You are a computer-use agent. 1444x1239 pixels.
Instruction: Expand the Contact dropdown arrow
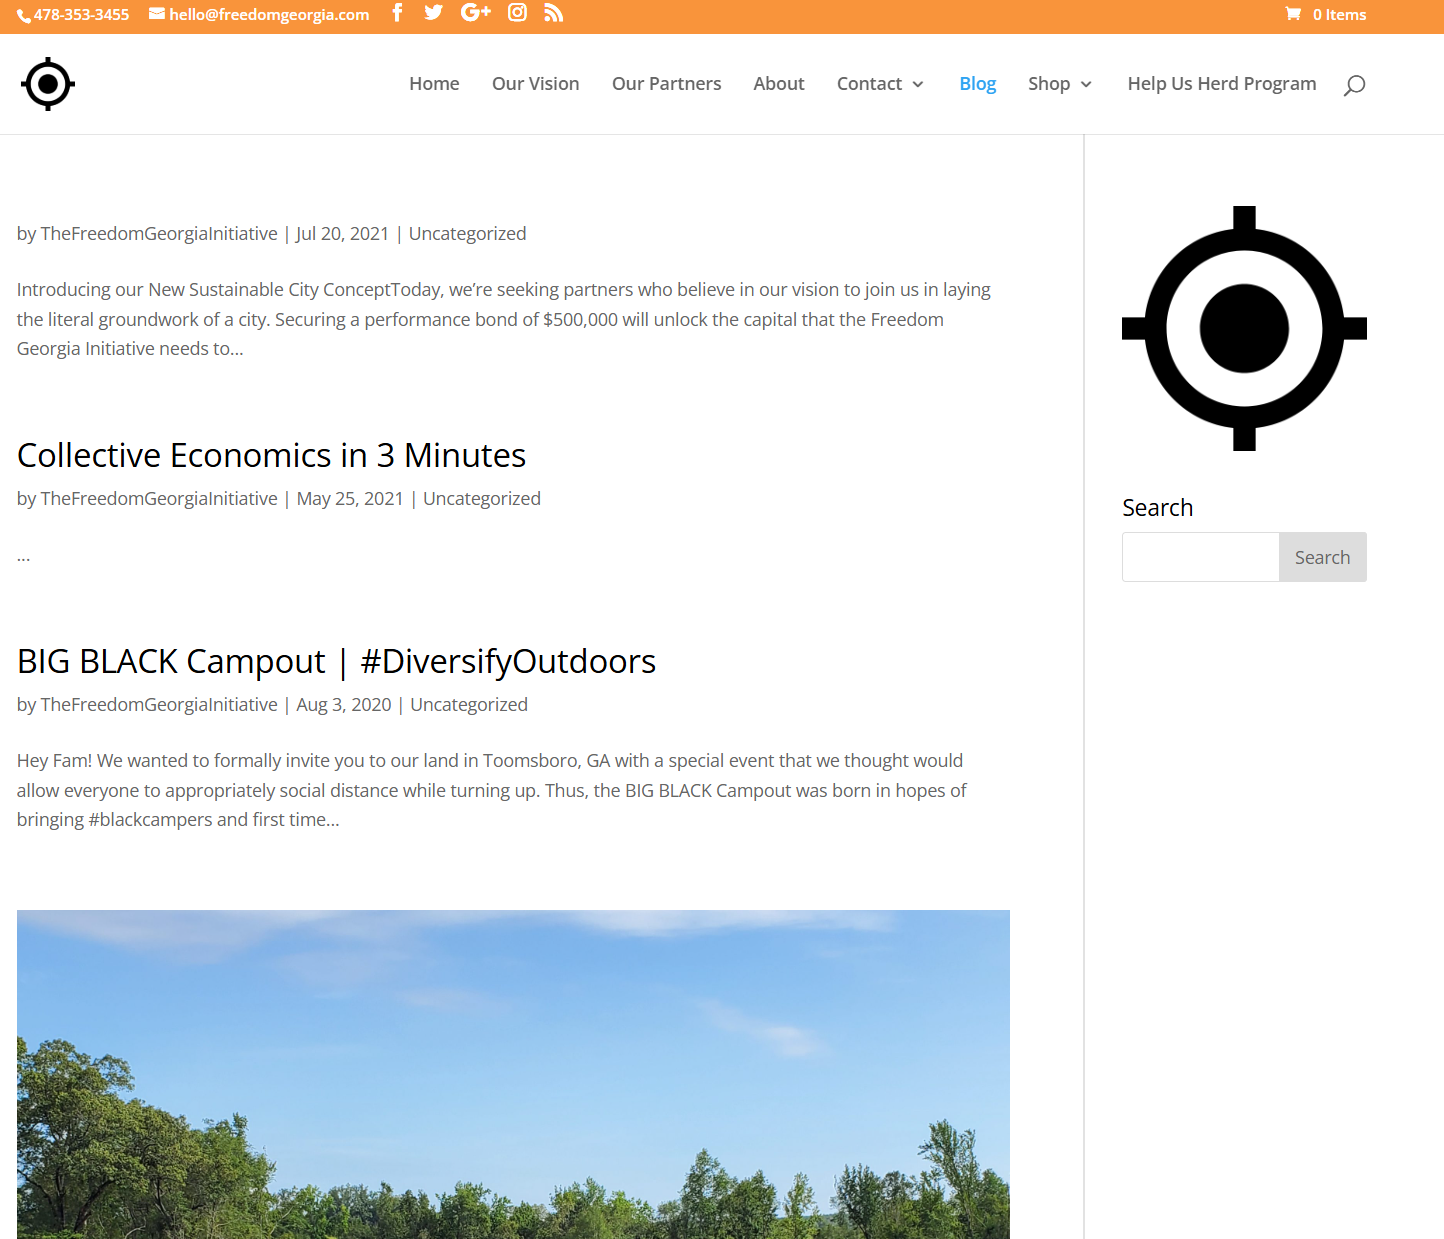tap(918, 85)
